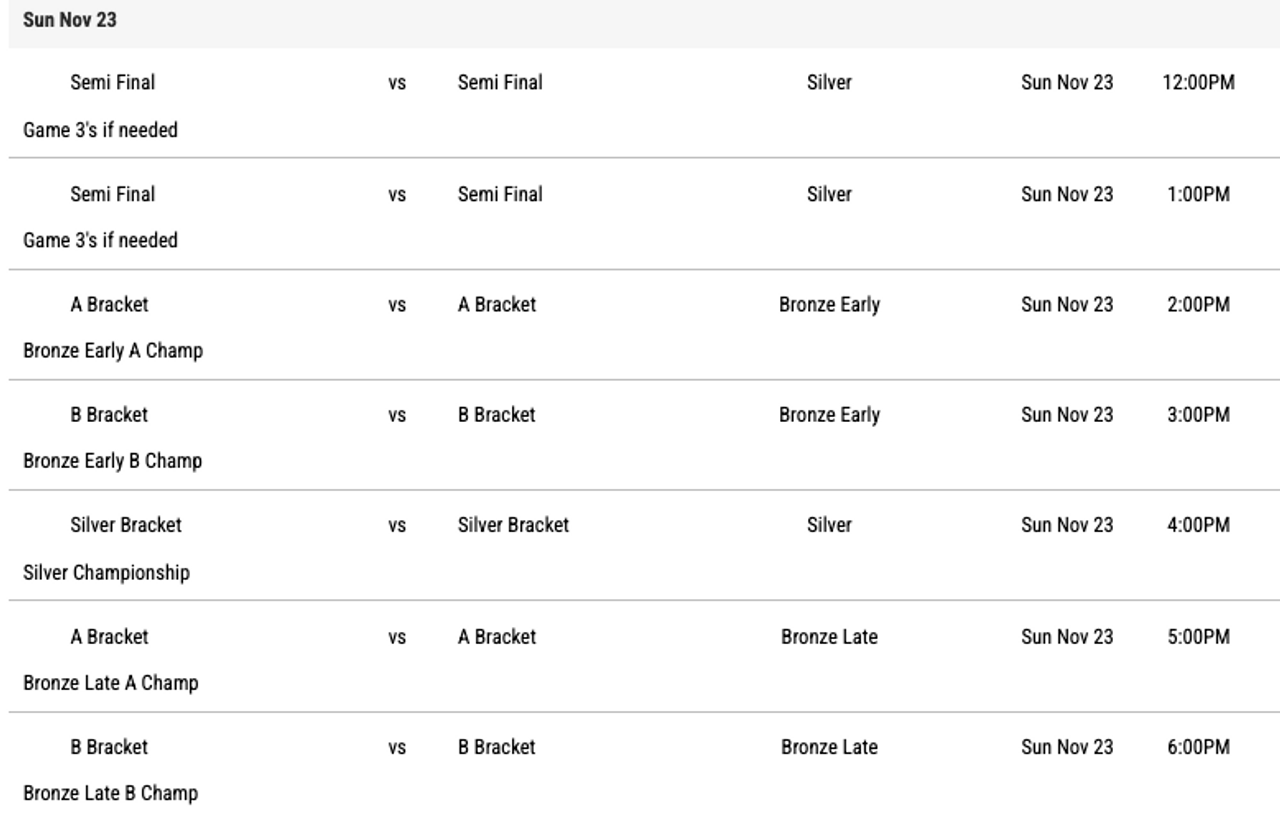Click the Sun Nov 23 section header

point(70,20)
